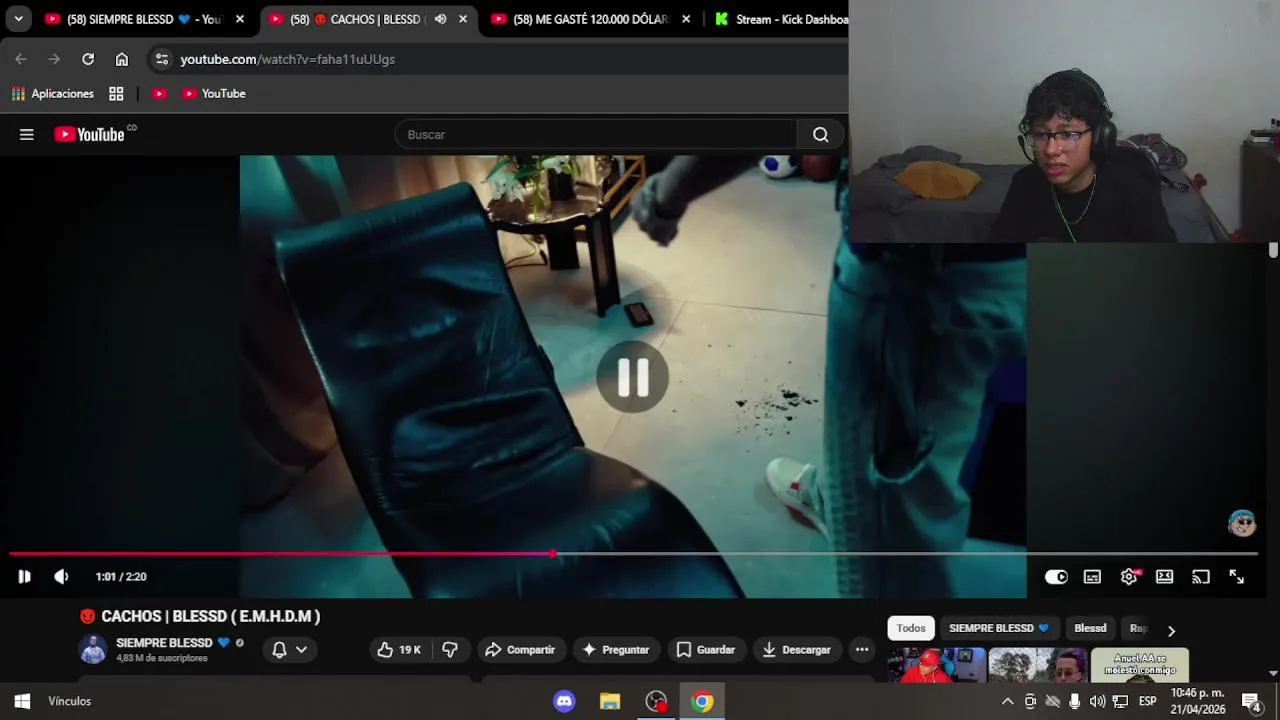Open File Explorer from the taskbar
Screen dimensions: 1280x720
tap(610, 701)
